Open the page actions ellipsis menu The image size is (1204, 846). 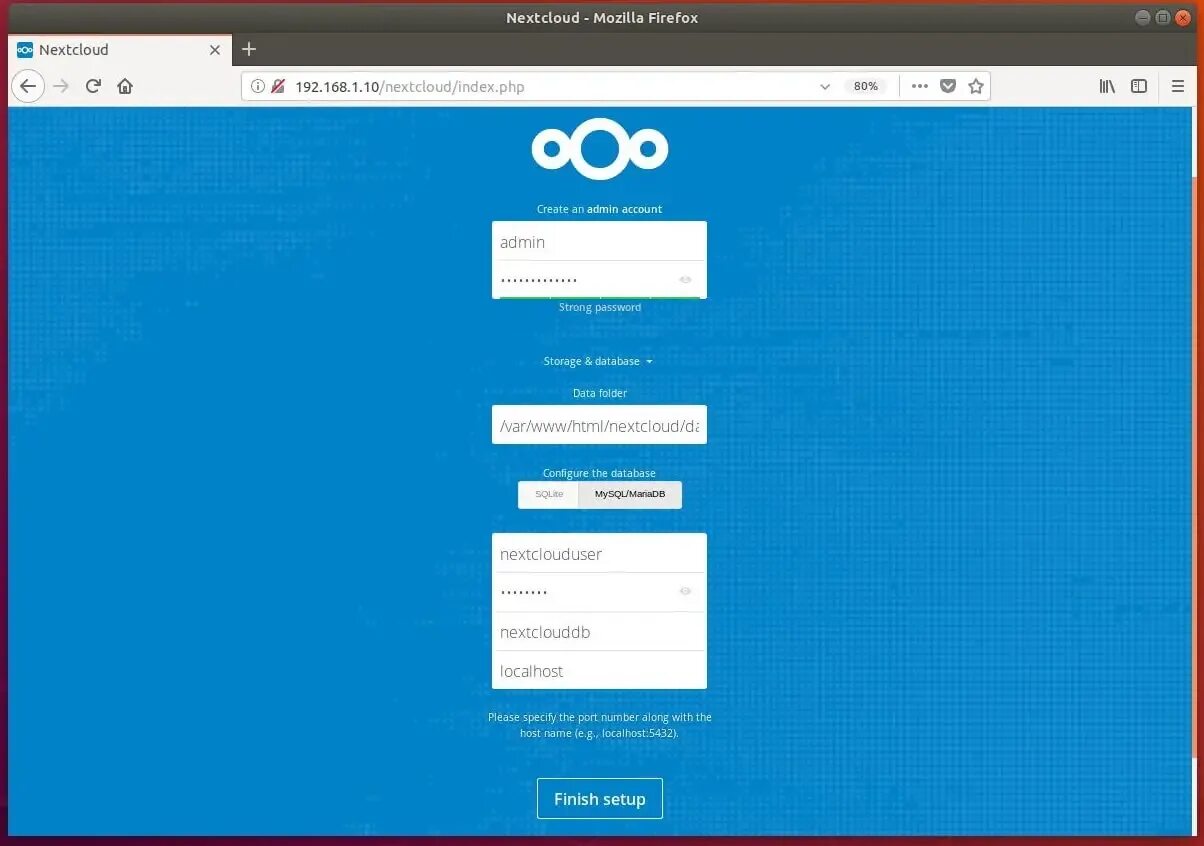(x=920, y=86)
